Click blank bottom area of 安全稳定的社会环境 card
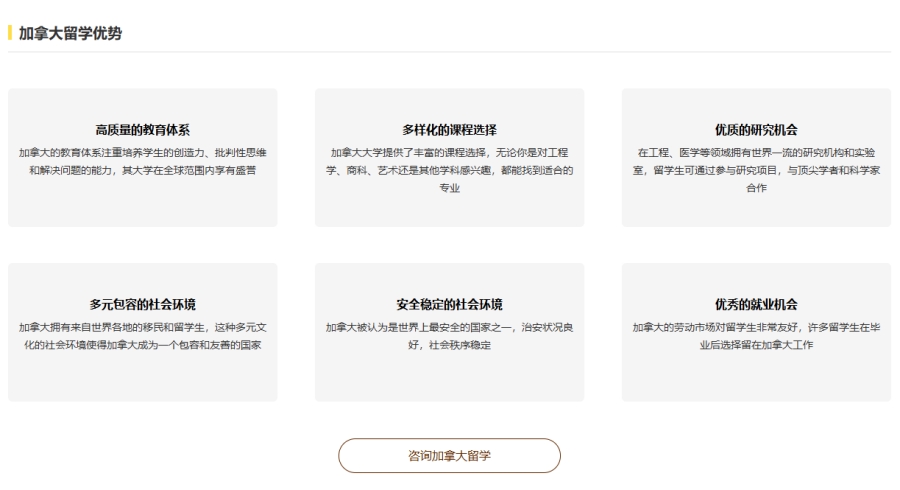 pyautogui.click(x=449, y=382)
